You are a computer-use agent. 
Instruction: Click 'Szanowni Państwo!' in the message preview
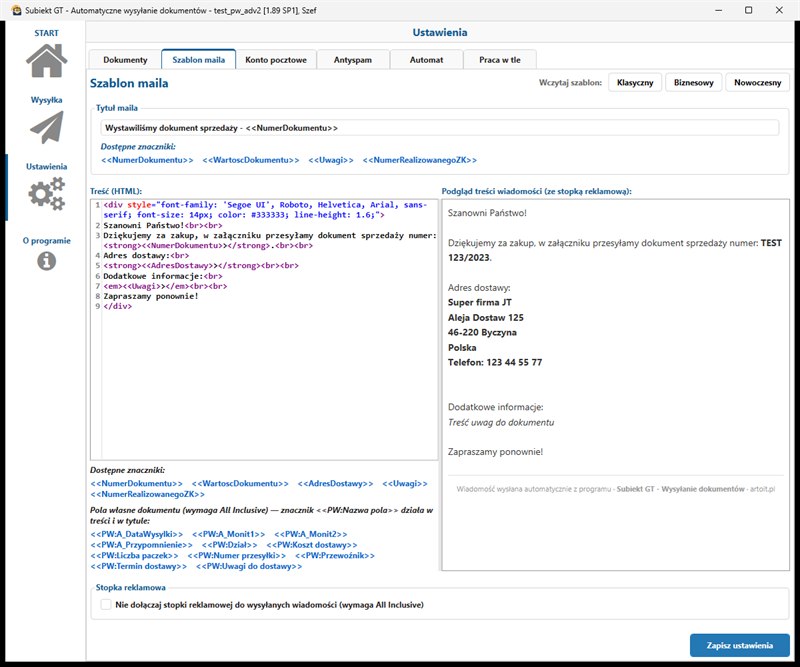(487, 213)
